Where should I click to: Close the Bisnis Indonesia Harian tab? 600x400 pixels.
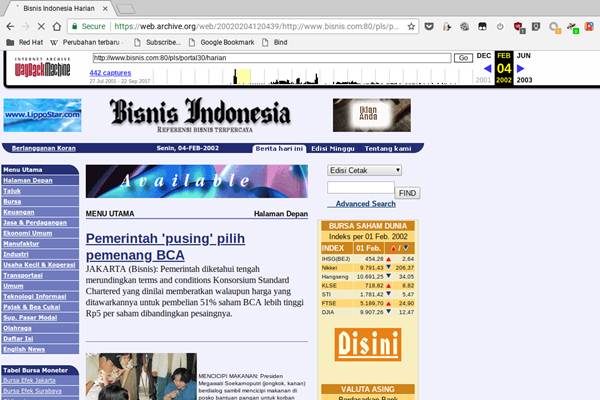tap(105, 8)
